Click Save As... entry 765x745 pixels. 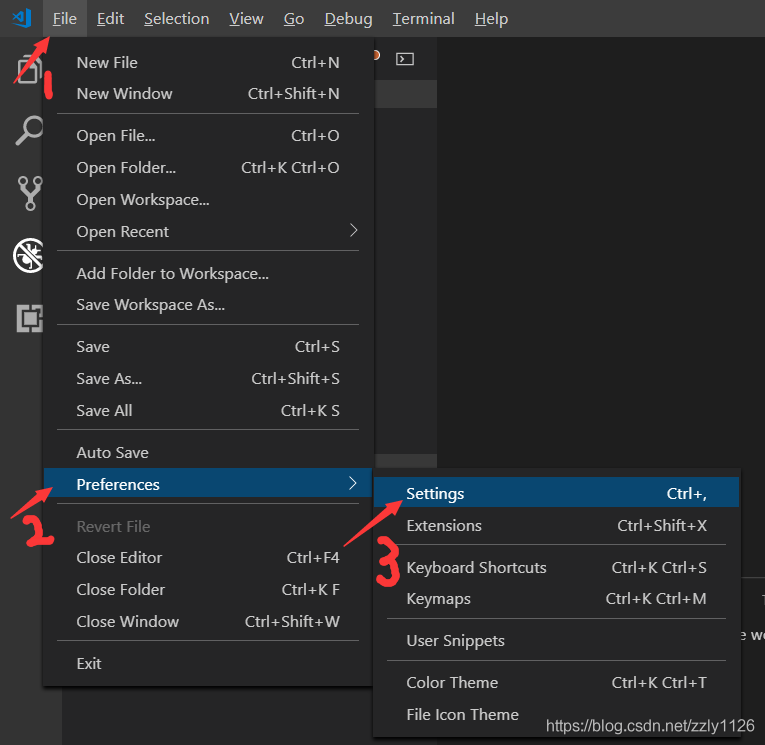[x=208, y=379]
